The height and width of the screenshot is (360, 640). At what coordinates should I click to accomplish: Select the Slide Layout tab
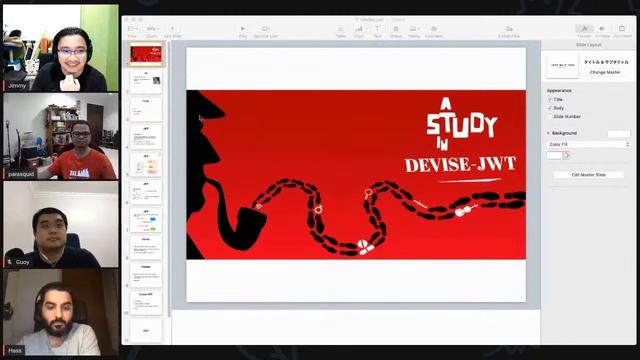click(x=588, y=45)
